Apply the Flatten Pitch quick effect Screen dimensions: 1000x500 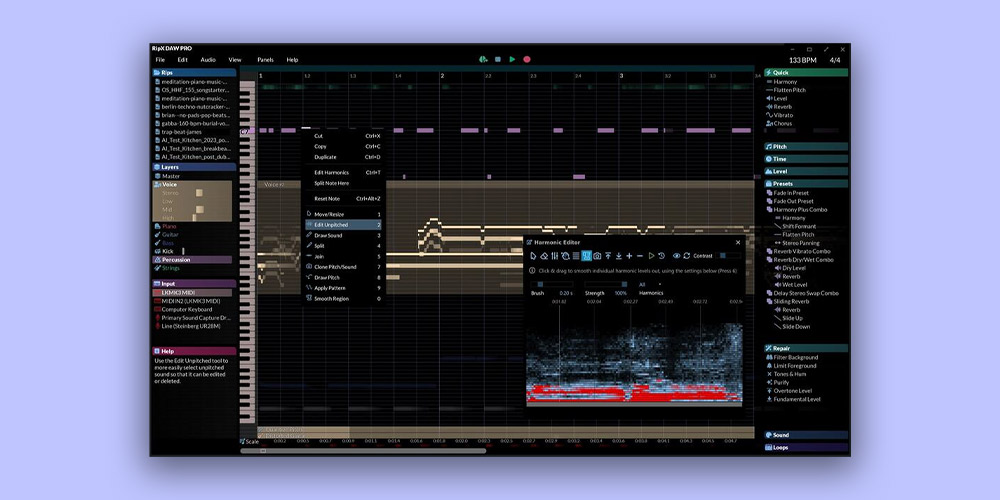click(789, 90)
